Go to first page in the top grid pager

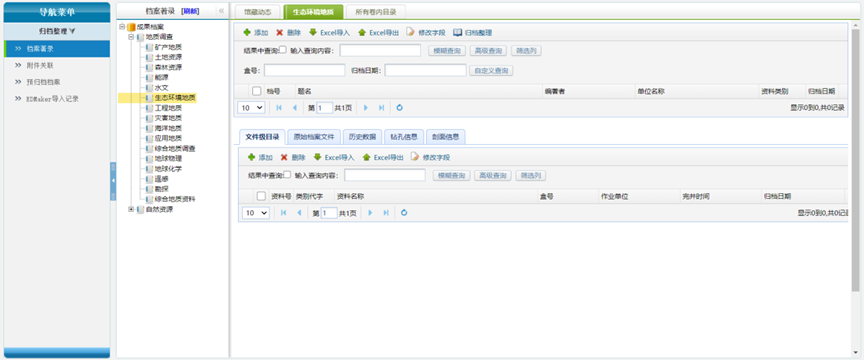pos(279,108)
